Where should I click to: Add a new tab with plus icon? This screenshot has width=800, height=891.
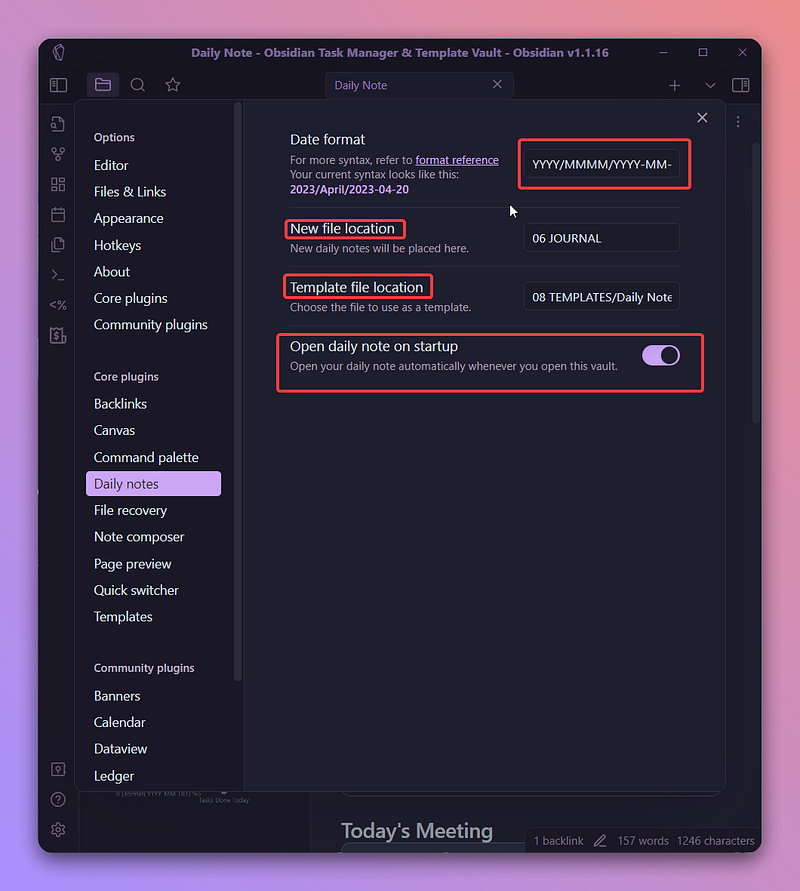pyautogui.click(x=674, y=85)
